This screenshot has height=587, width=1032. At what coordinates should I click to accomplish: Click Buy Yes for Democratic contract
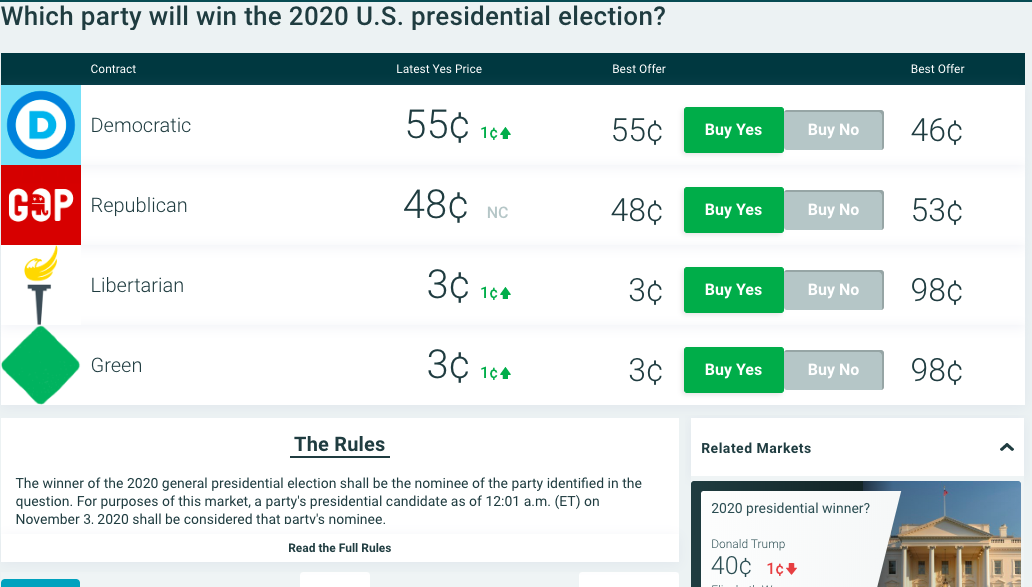pos(733,130)
